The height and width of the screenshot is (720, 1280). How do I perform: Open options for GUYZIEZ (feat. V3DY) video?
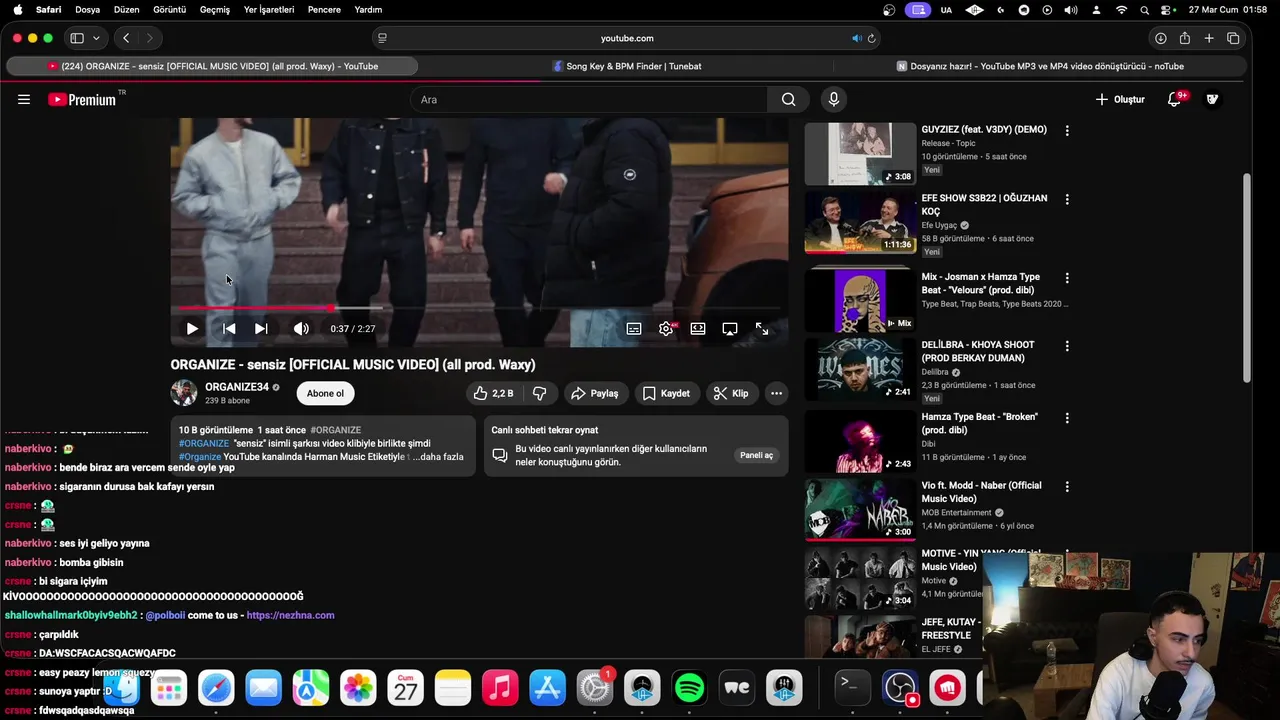(1067, 131)
